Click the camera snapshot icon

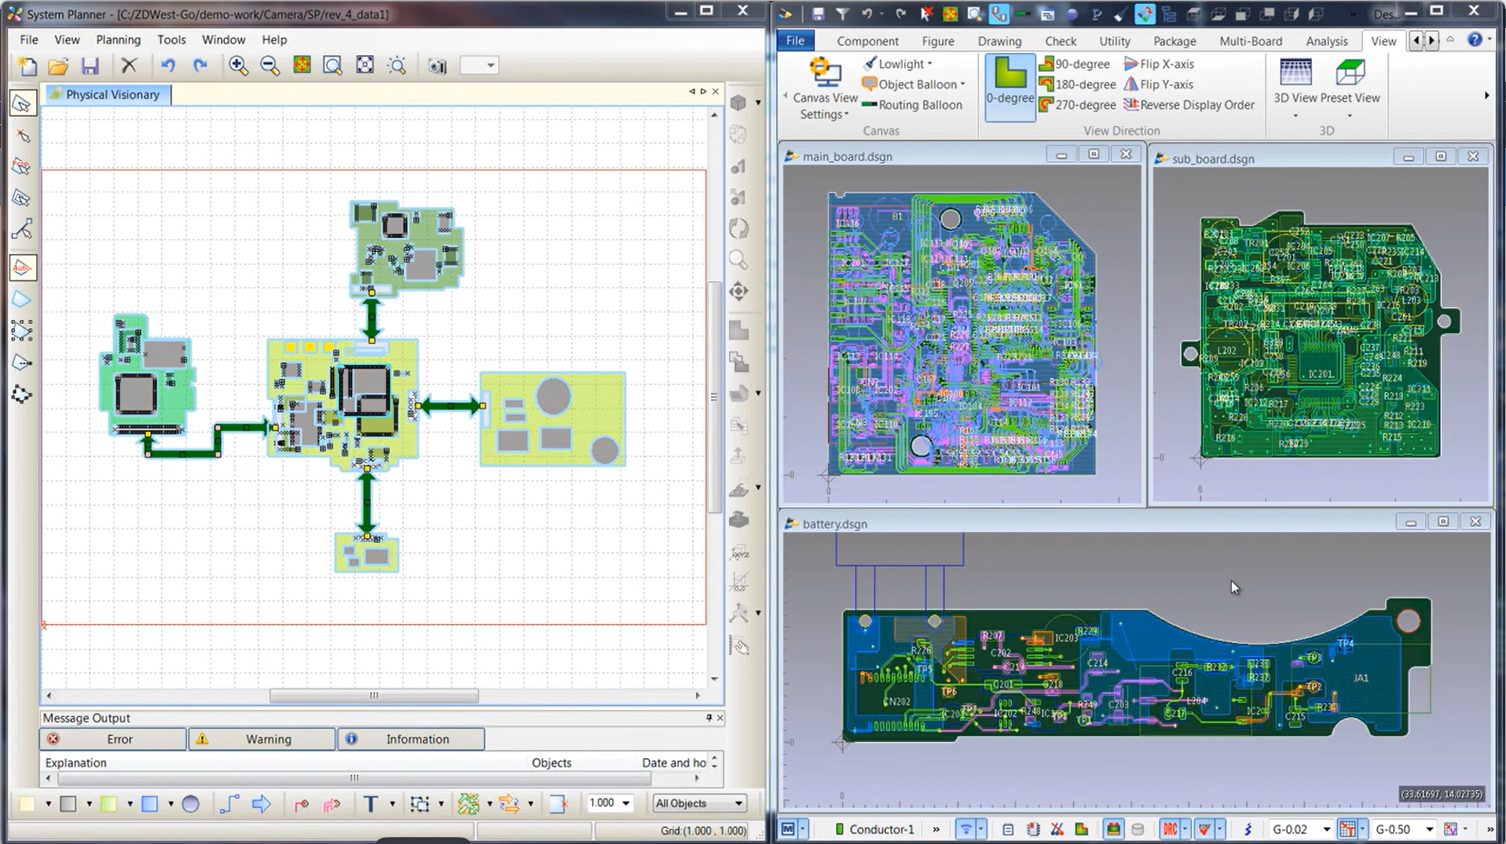point(437,66)
